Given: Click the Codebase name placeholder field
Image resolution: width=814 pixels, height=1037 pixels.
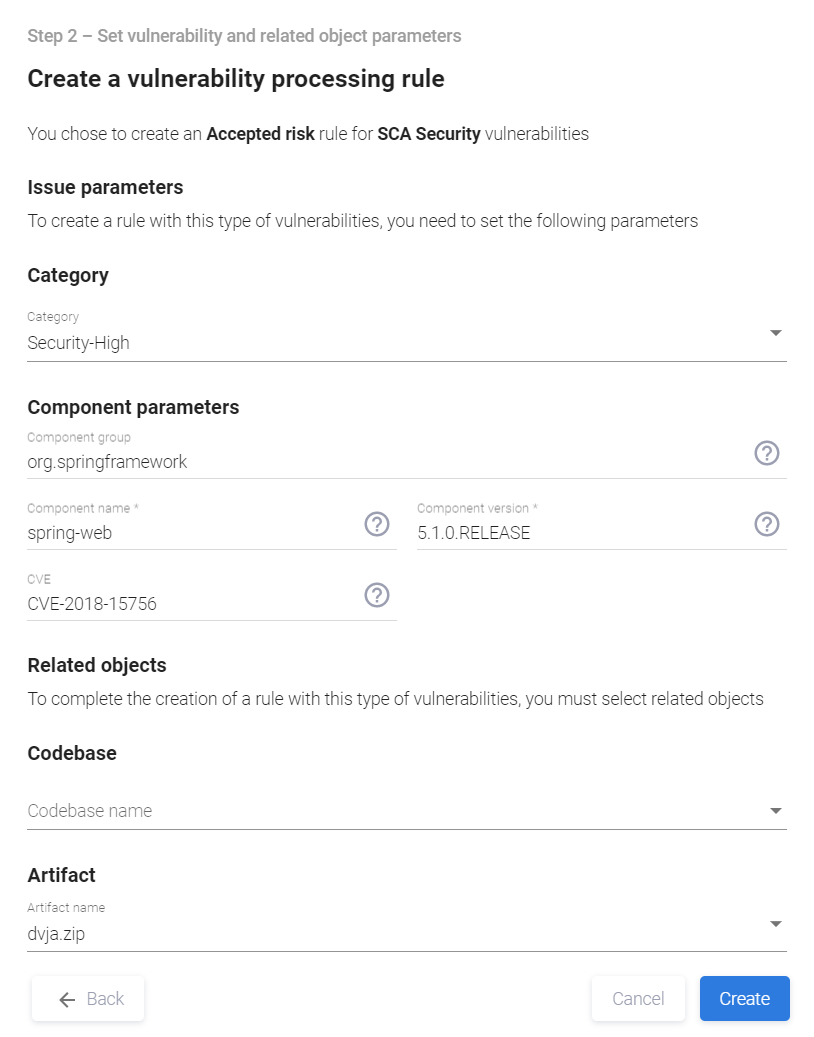Looking at the screenshot, I should tap(90, 811).
